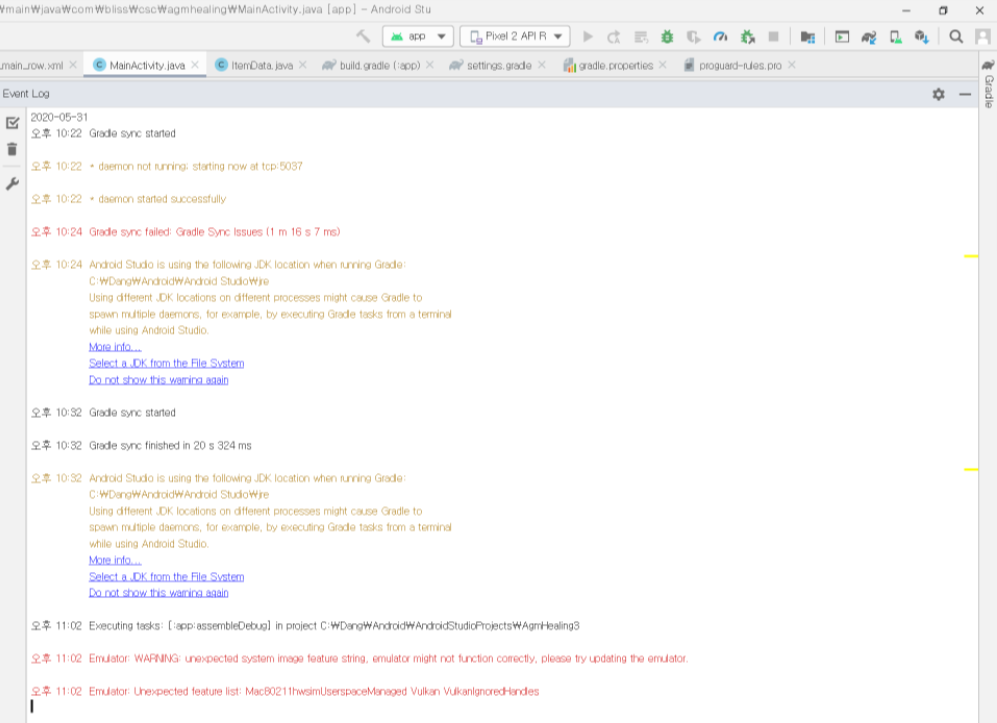This screenshot has height=723, width=997.
Task: Open the Gradle side tool window
Action: (x=988, y=84)
